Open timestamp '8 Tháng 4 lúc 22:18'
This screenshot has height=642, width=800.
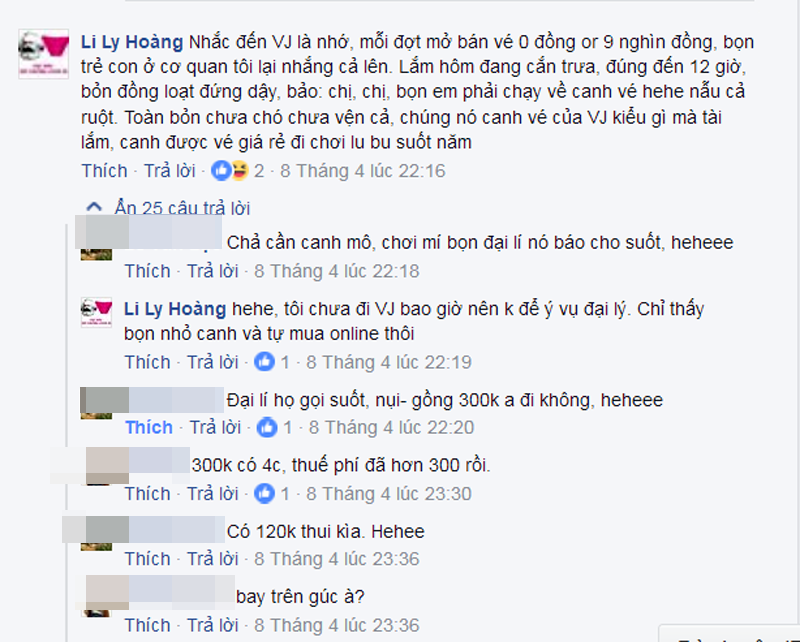pos(337,271)
